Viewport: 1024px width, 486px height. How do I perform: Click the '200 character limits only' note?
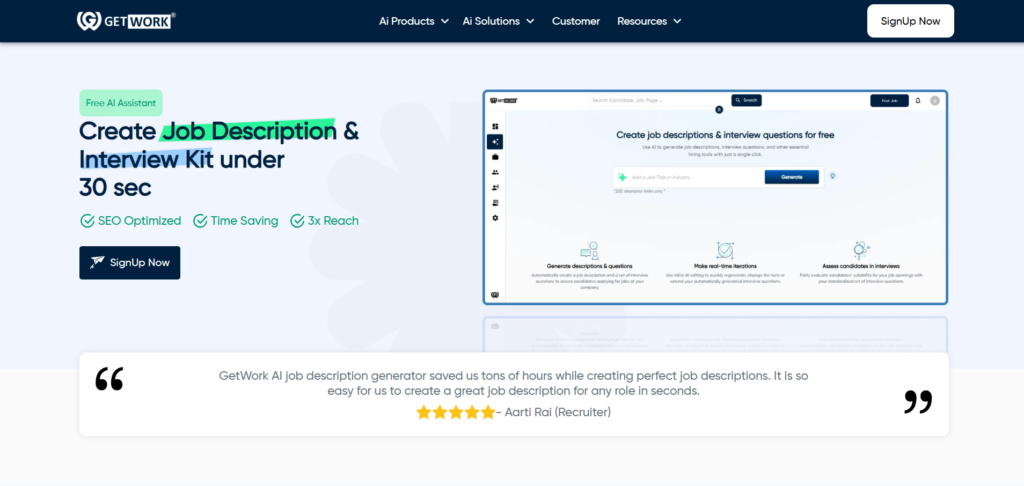[x=639, y=191]
